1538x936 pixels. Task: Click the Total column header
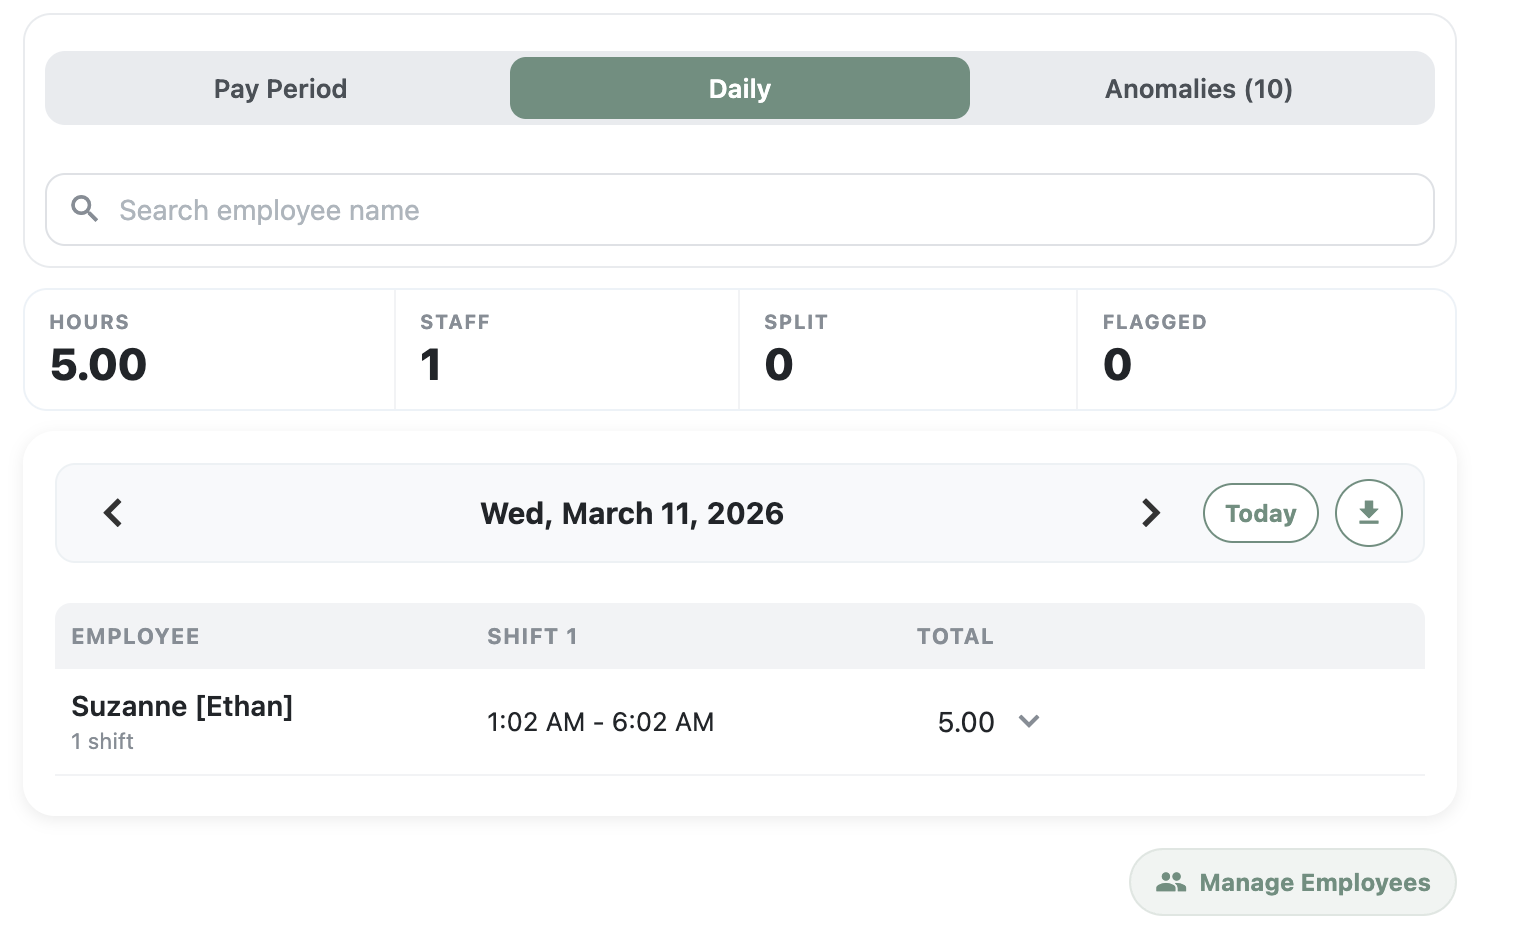coord(955,636)
